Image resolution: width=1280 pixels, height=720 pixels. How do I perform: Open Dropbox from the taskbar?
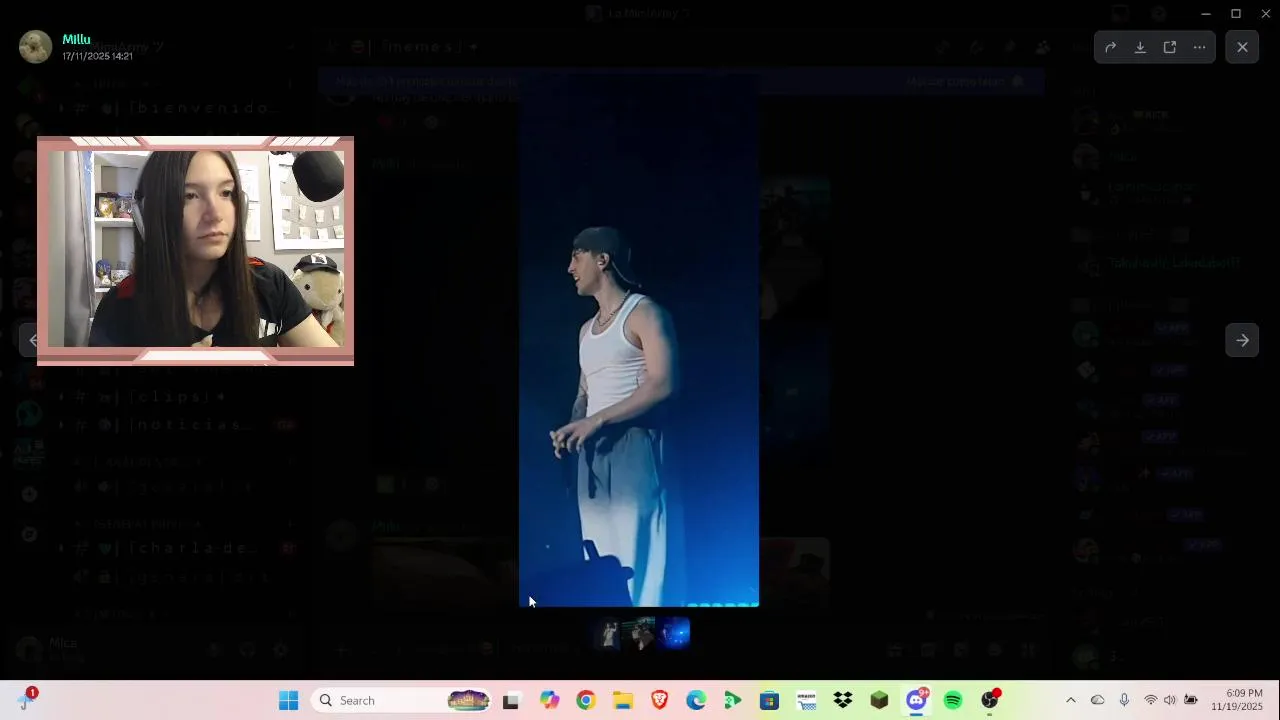[843, 700]
